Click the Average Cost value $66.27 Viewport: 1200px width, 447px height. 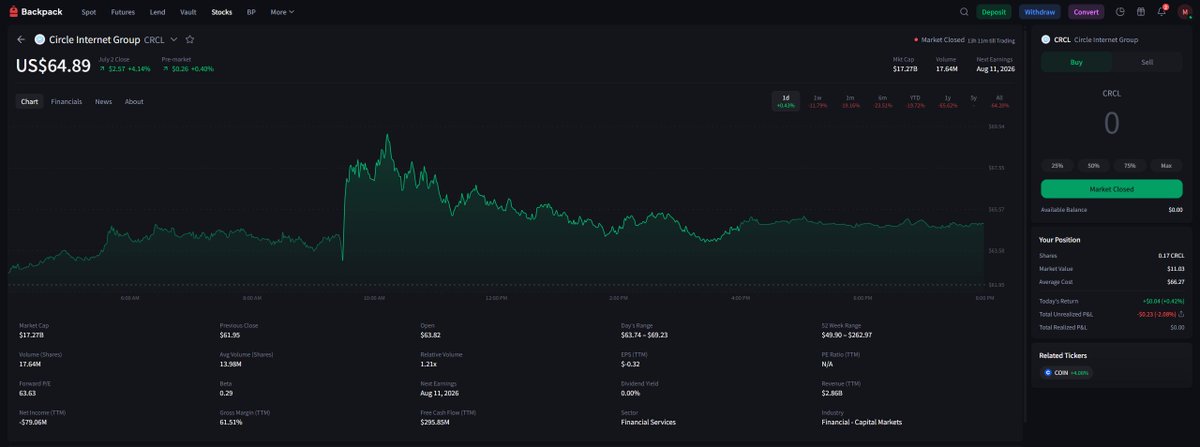1175,282
